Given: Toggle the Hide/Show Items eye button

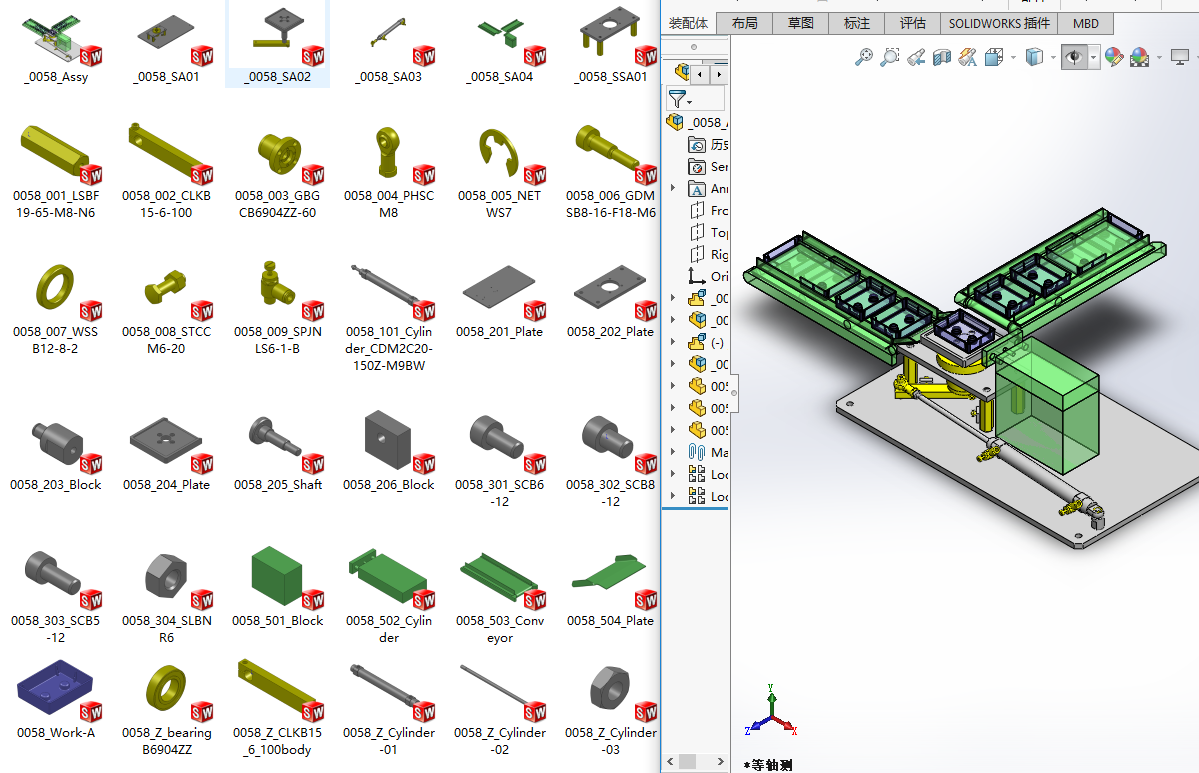Looking at the screenshot, I should pyautogui.click(x=1074, y=58).
